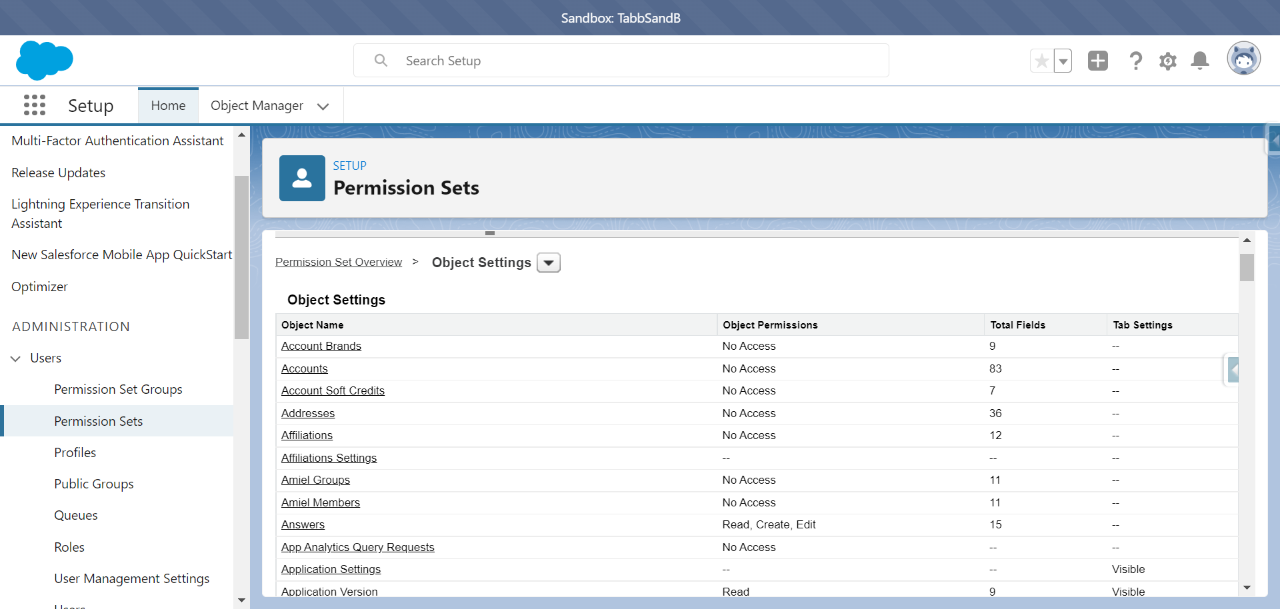
Task: Click the Favorites star icon
Action: [1042, 61]
